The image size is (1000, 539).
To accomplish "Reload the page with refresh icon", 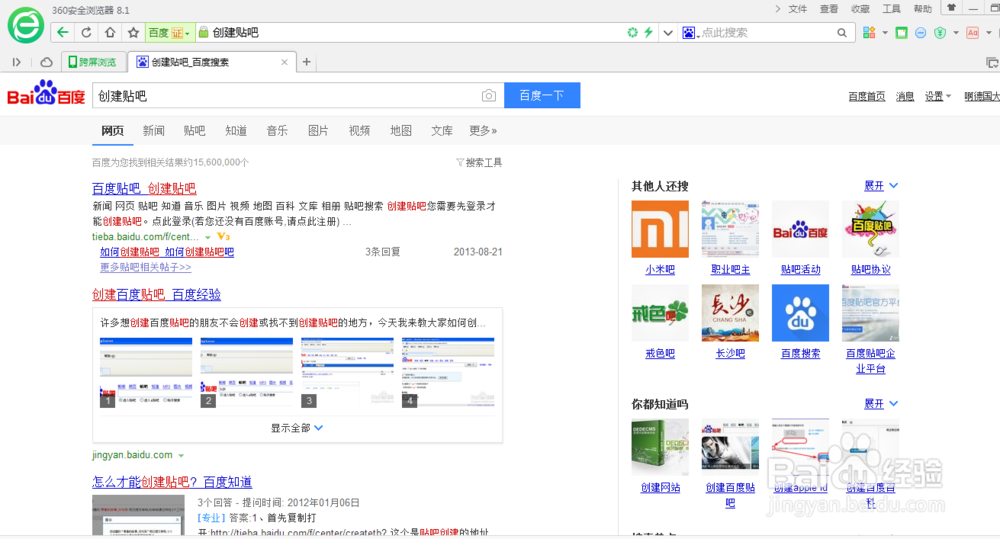I will [x=86, y=33].
